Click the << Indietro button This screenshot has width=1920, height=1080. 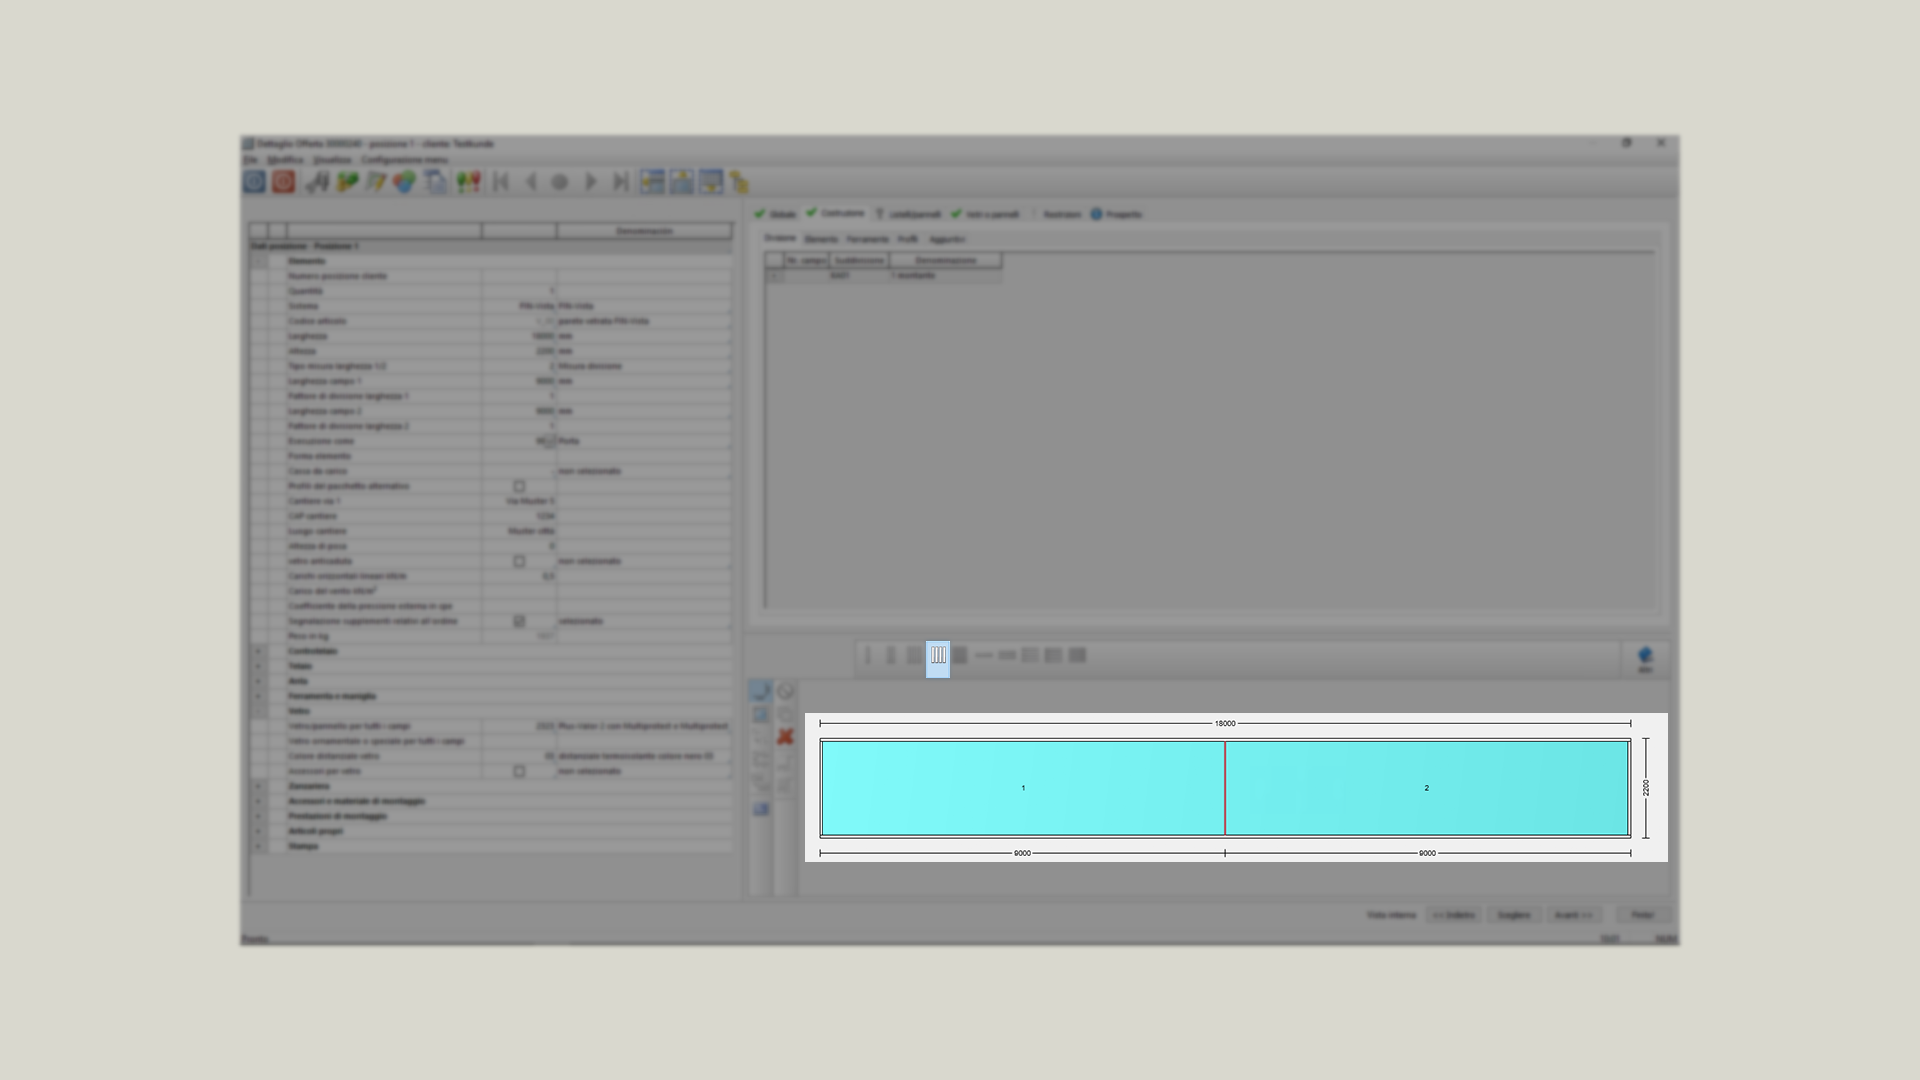click(x=1453, y=915)
